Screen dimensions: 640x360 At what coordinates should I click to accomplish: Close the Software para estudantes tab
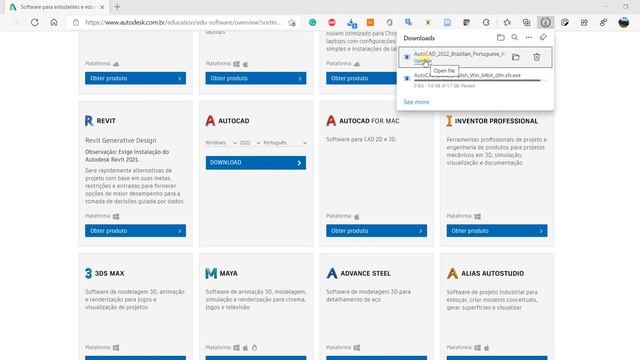(102, 7)
